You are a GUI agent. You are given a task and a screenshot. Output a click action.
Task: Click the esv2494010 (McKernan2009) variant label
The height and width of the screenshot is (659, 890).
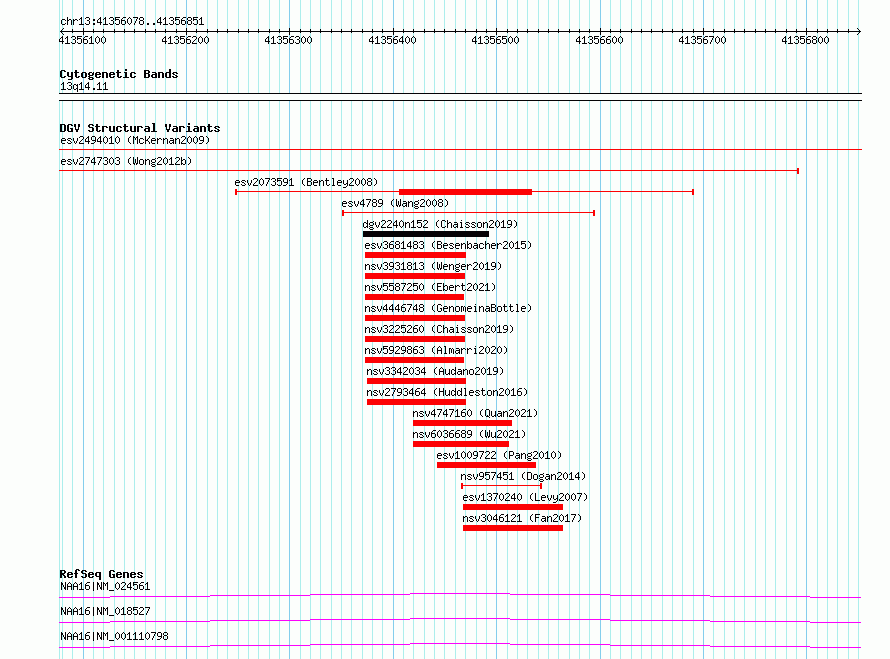coord(135,140)
